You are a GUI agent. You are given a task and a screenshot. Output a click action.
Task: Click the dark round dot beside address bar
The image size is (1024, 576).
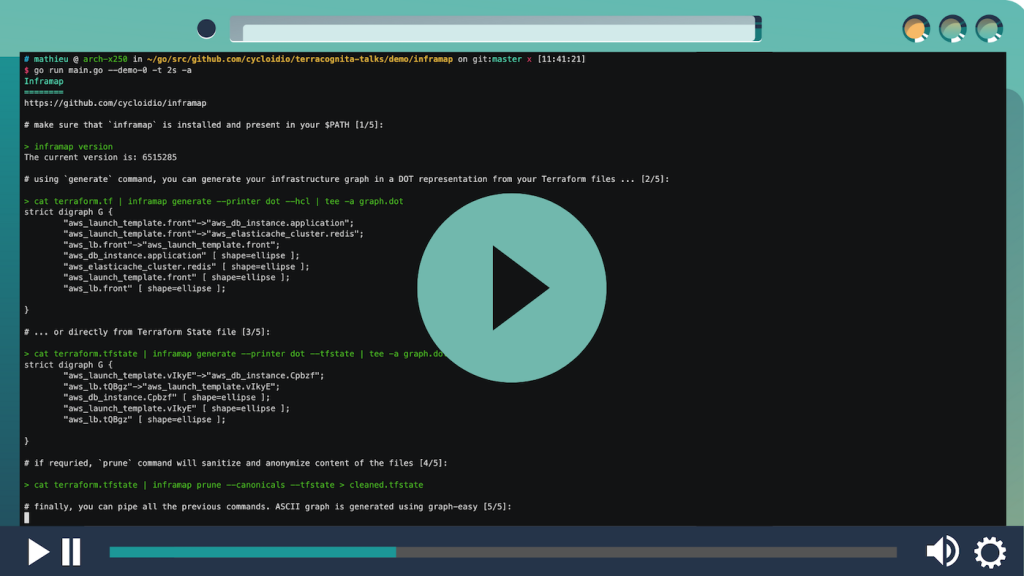206,29
